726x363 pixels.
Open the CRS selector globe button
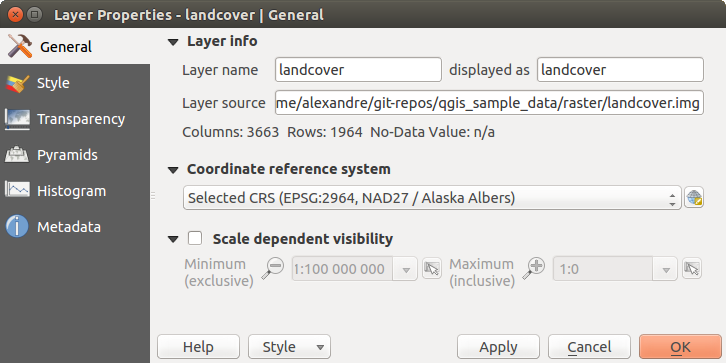[x=694, y=198]
